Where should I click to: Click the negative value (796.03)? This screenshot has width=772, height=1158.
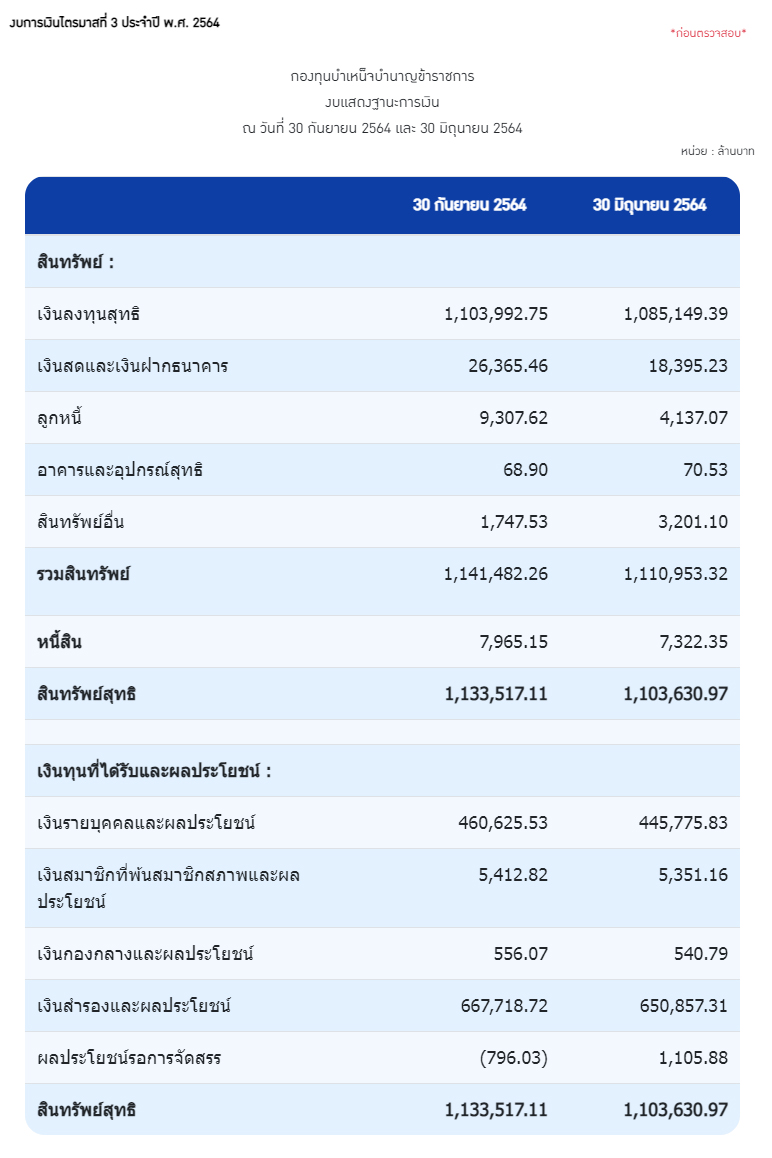513,1058
